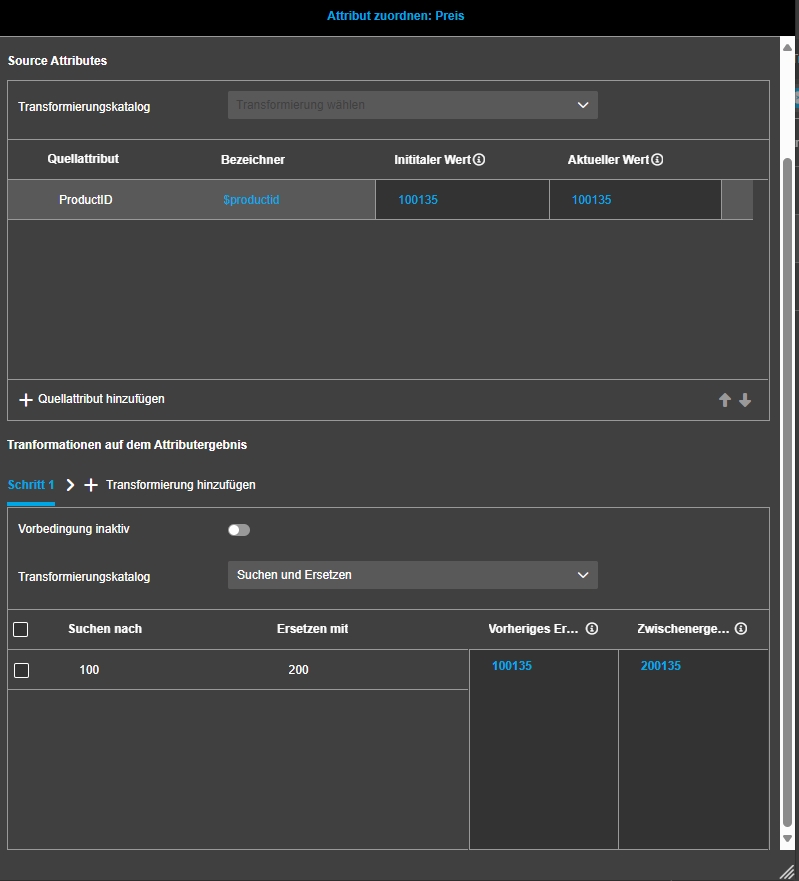Click the info icon next to Initialer Wert

point(479,160)
